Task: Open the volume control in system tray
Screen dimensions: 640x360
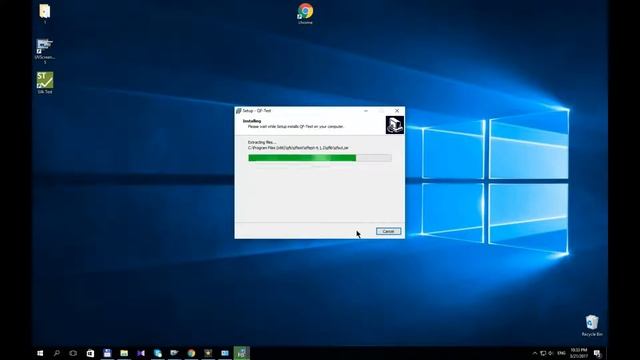Action: coord(551,353)
